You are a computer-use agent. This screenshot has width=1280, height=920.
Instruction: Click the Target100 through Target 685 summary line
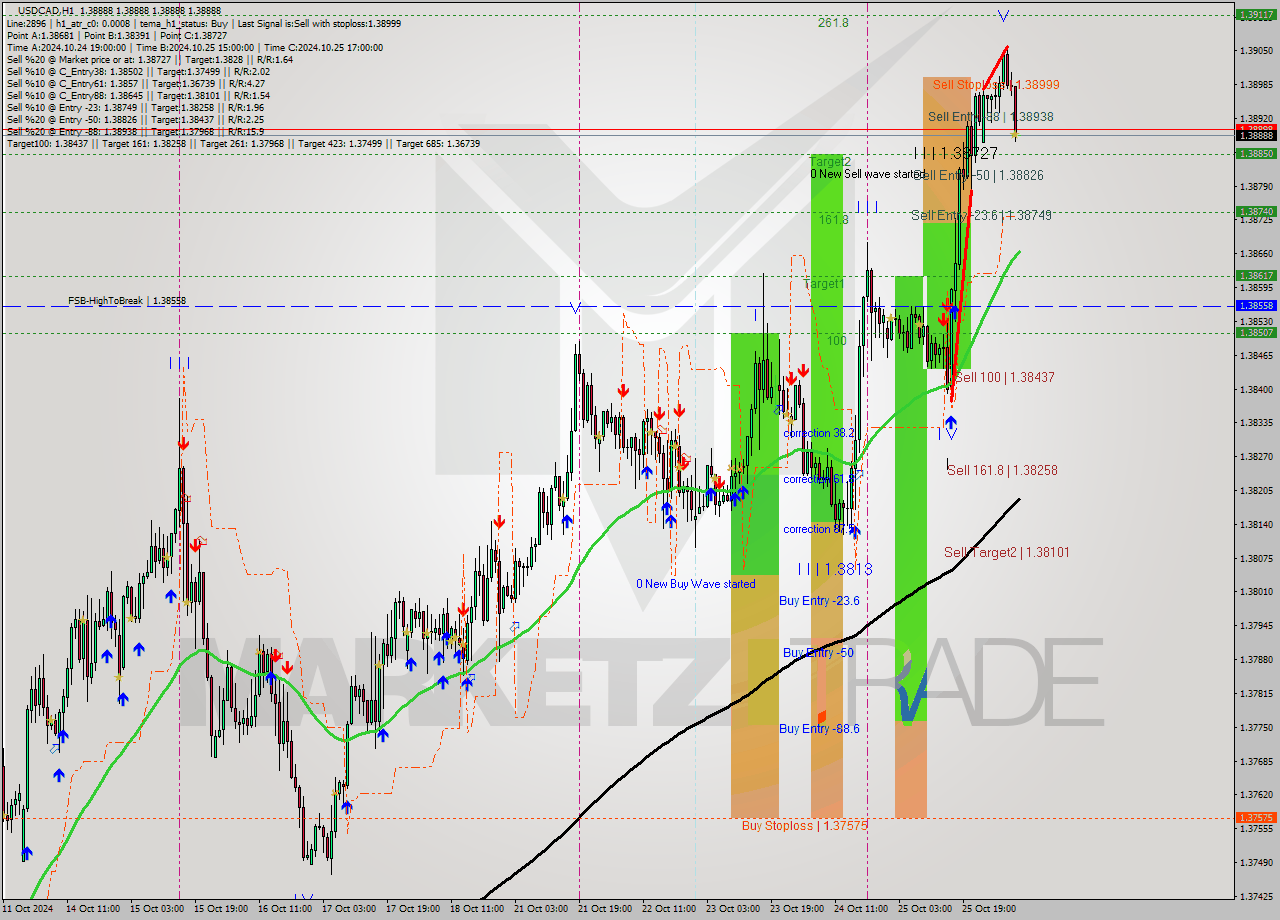[x=243, y=144]
